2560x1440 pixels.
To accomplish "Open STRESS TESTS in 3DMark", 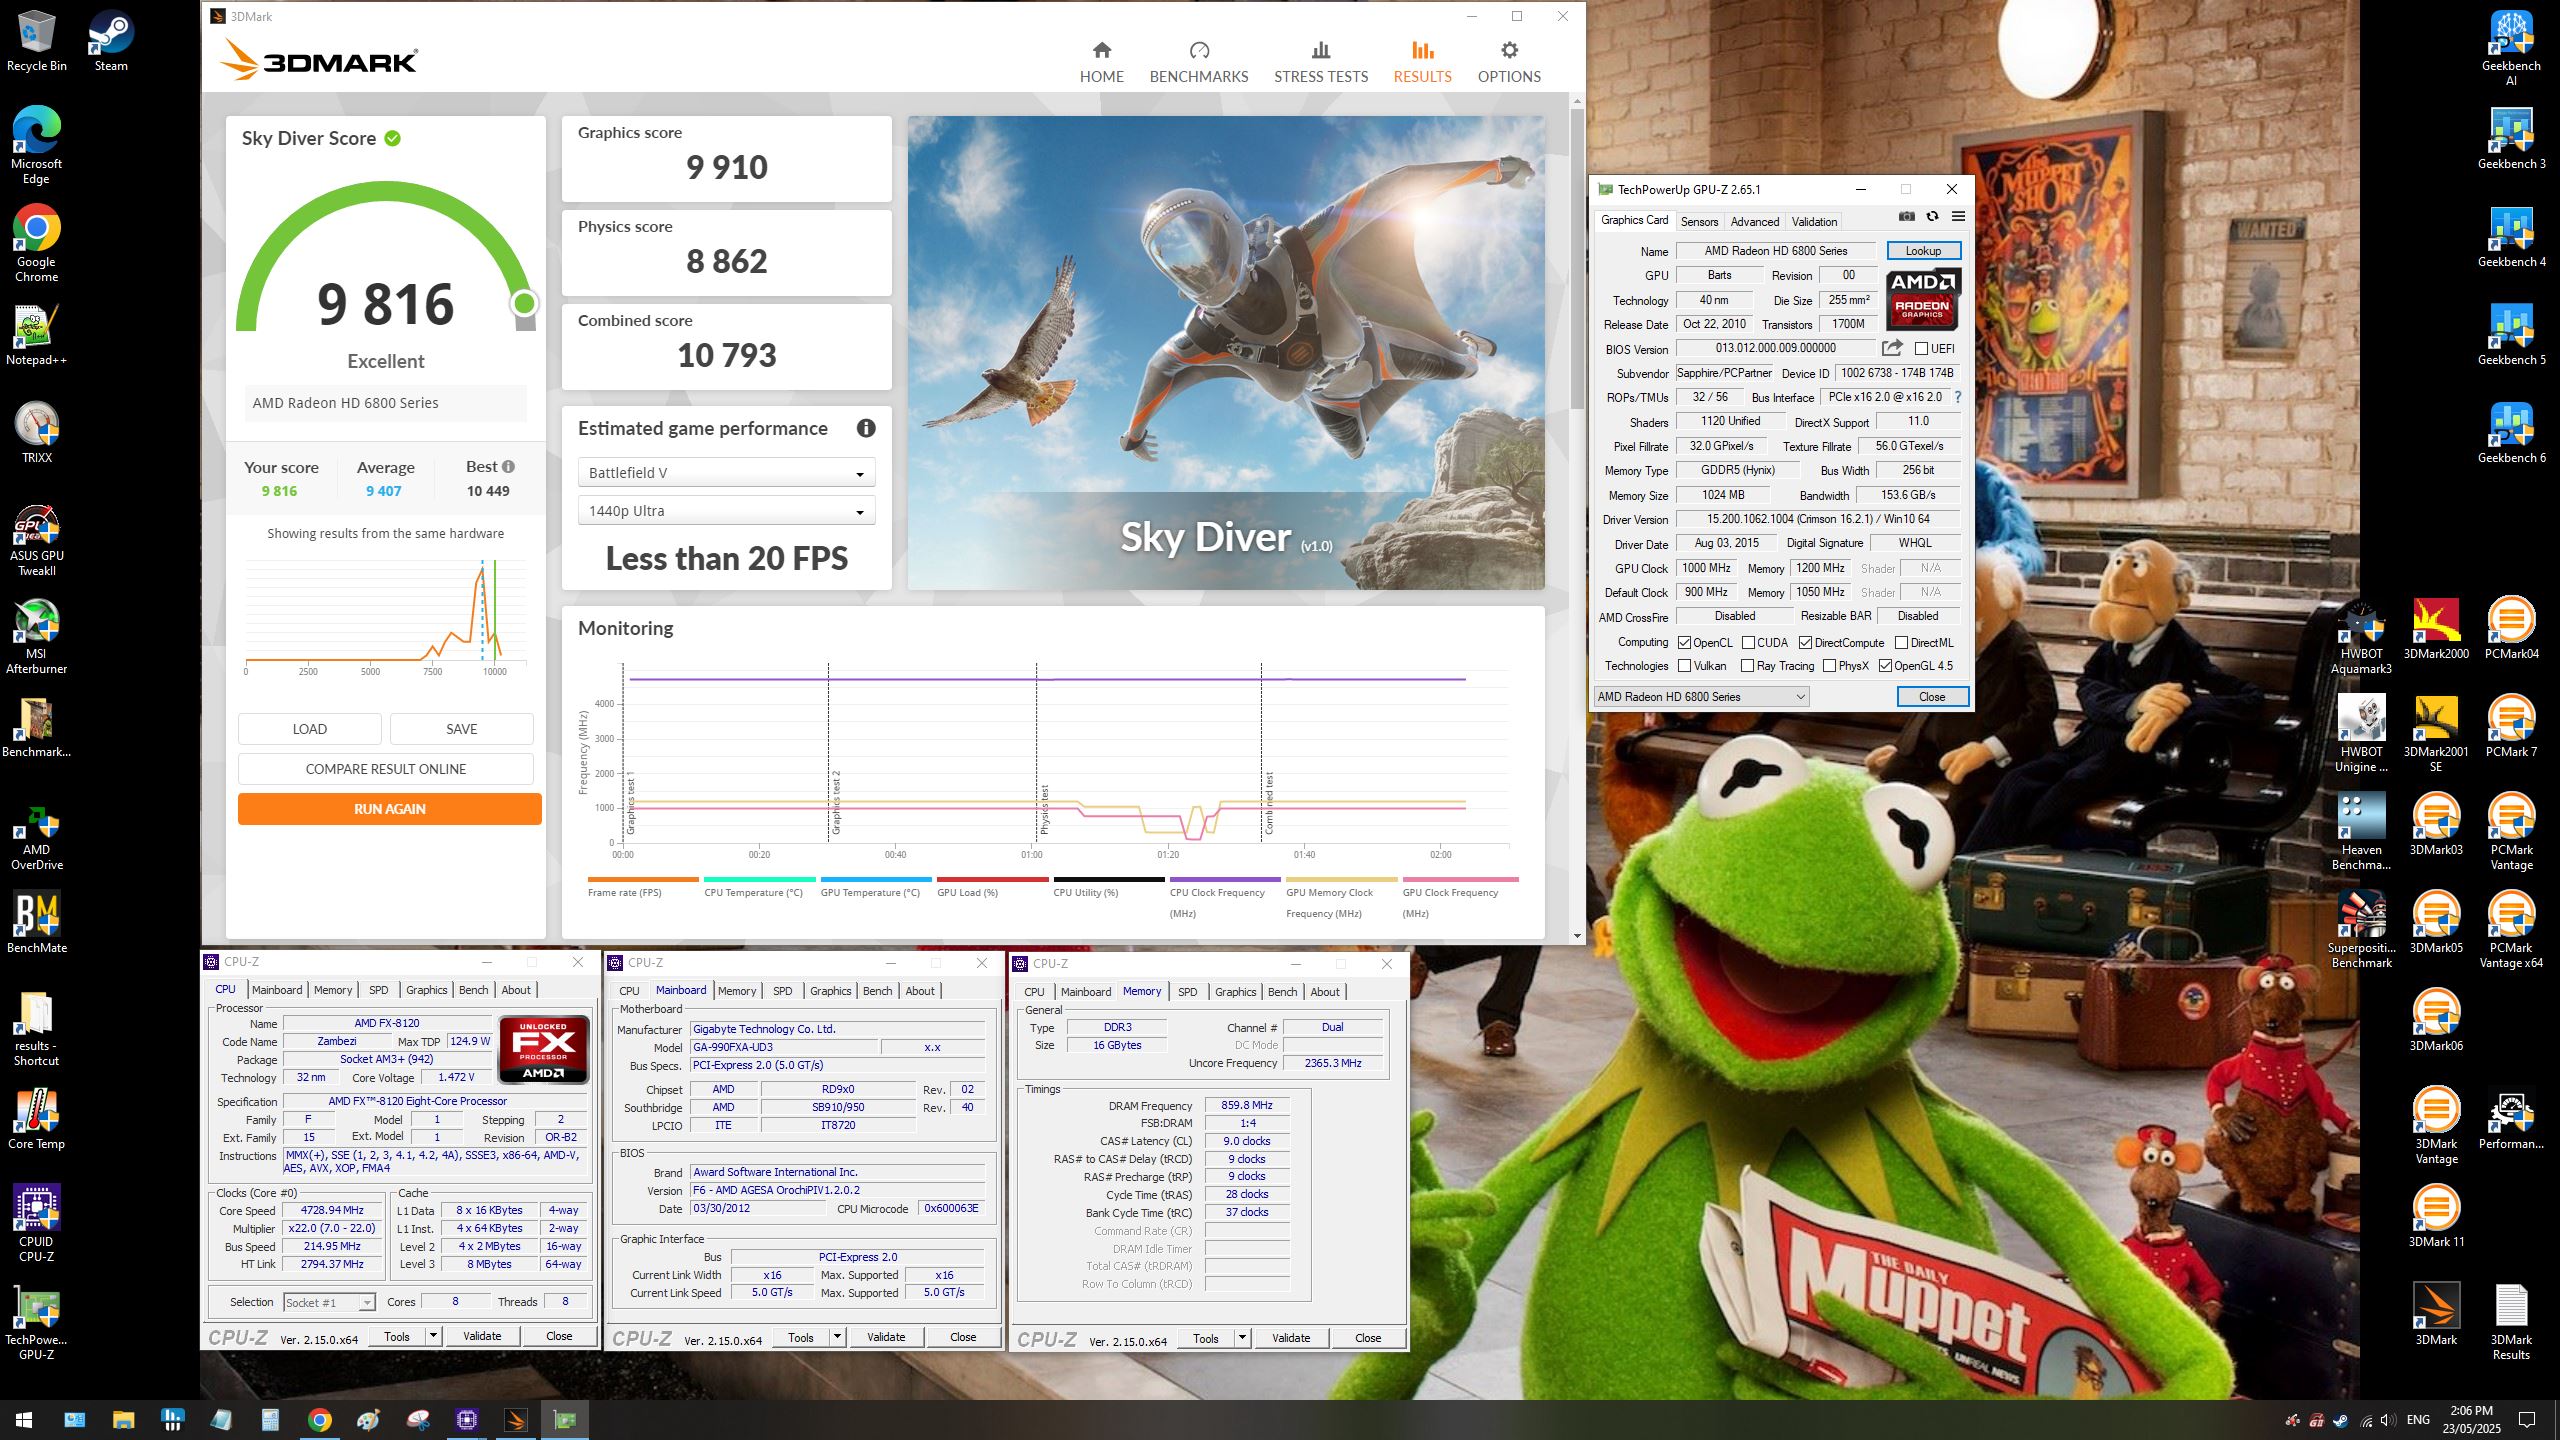I will tap(1321, 62).
